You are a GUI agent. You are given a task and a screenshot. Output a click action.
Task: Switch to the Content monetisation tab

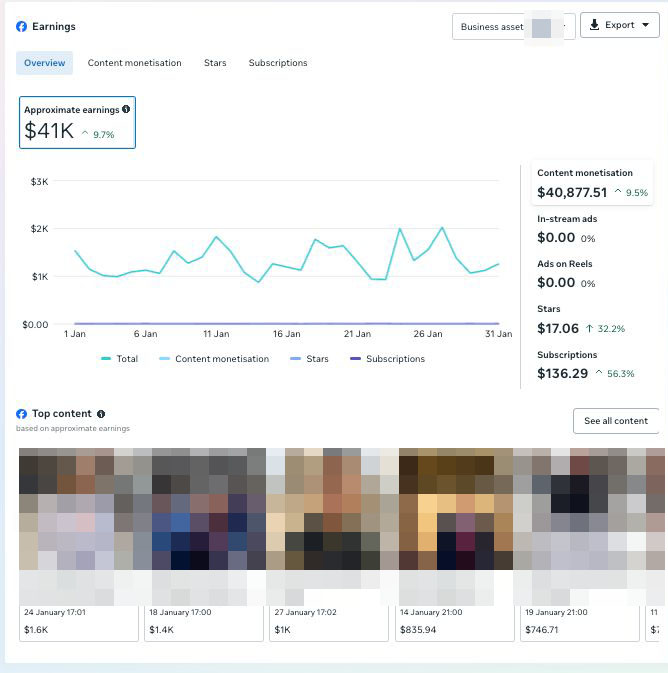click(x=134, y=63)
